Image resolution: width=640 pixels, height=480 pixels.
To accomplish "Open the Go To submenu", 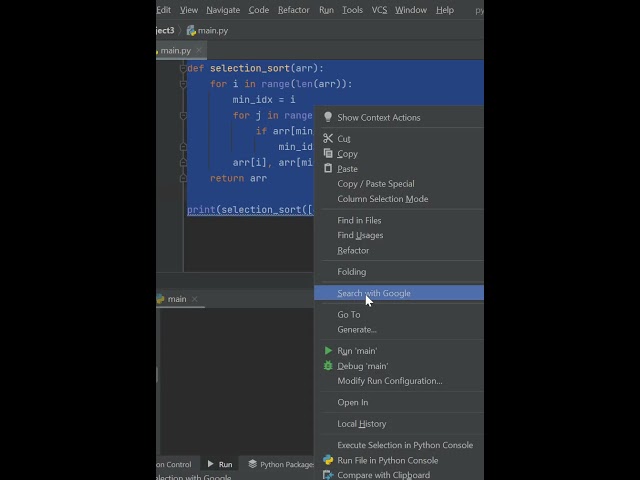I will [399, 315].
